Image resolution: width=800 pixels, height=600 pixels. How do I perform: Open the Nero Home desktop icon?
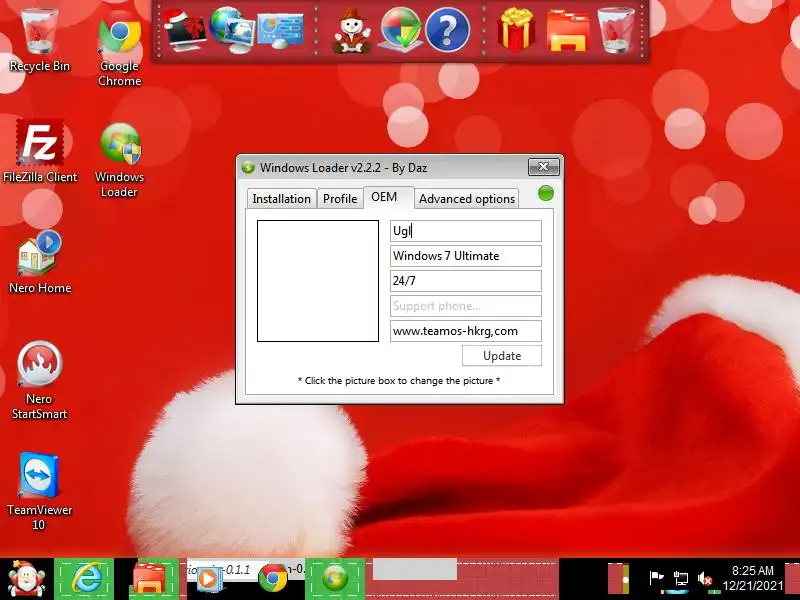[x=40, y=262]
